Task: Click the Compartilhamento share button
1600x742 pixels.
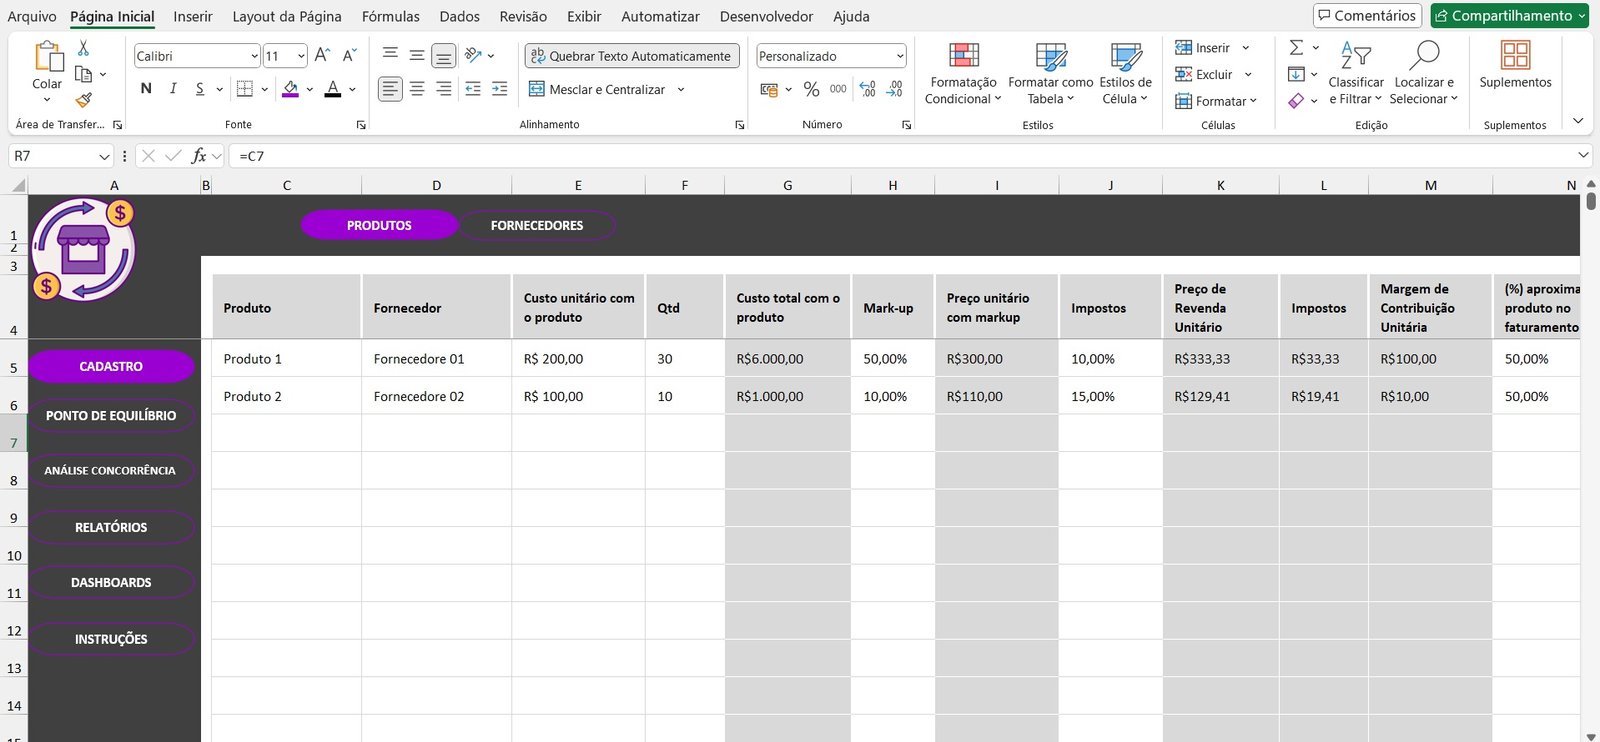Action: (x=1509, y=15)
